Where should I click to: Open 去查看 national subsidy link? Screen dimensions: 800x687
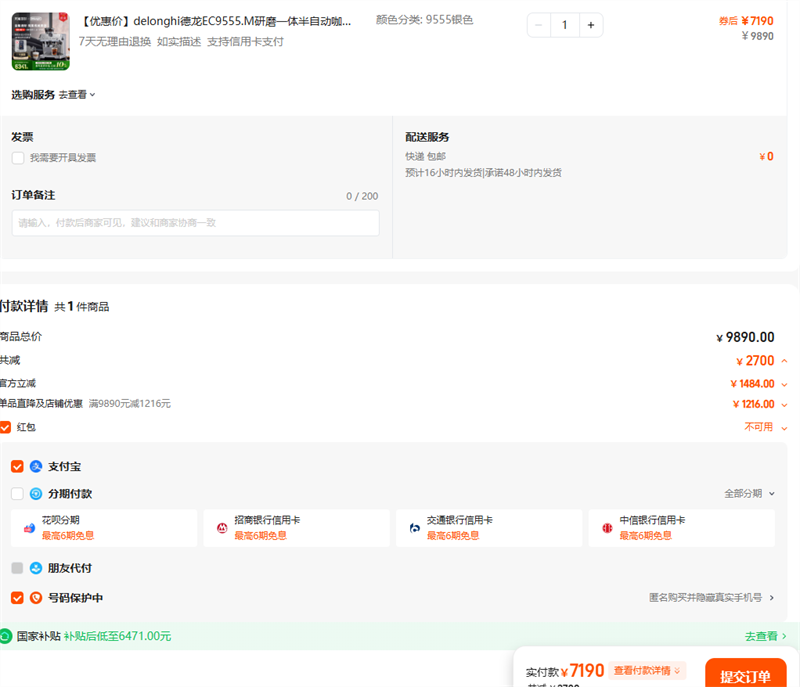(765, 636)
